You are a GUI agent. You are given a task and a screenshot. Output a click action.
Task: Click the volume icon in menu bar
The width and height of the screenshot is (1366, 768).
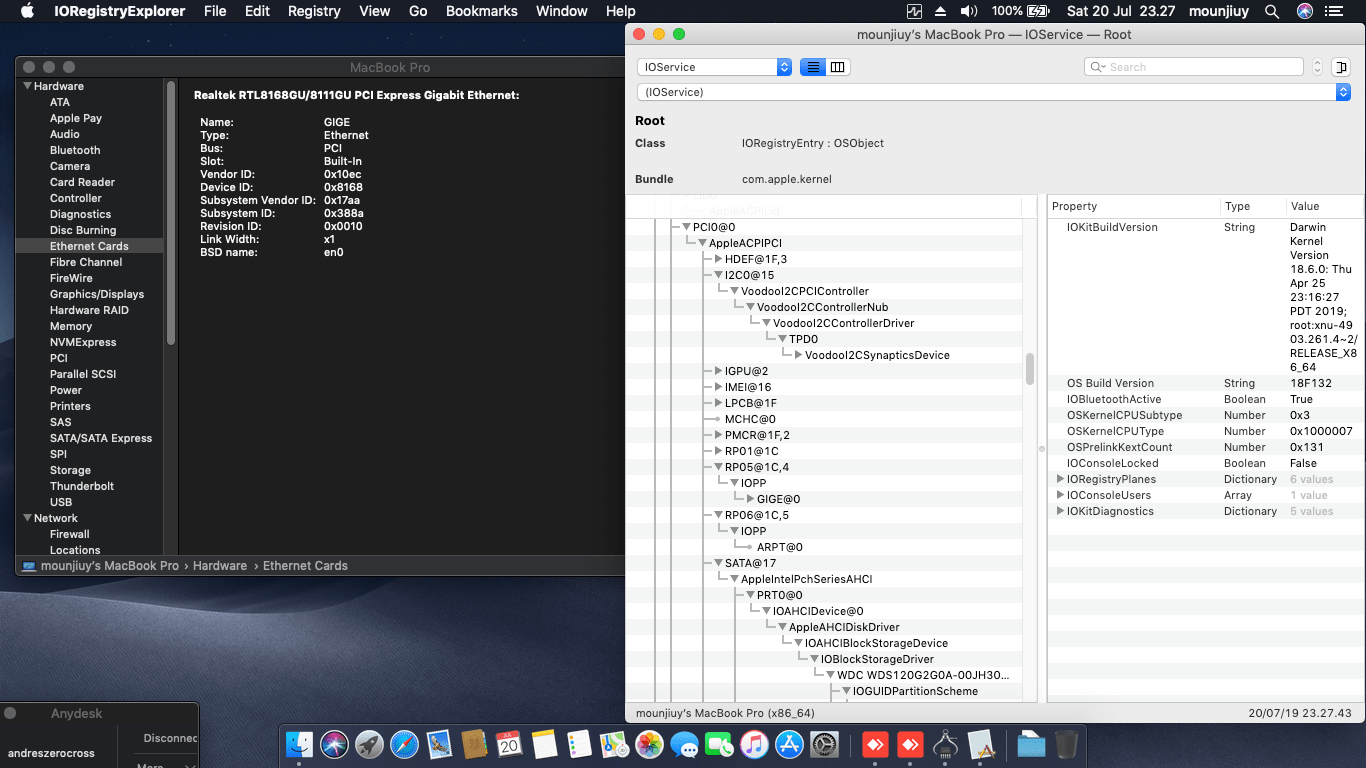[x=968, y=11]
